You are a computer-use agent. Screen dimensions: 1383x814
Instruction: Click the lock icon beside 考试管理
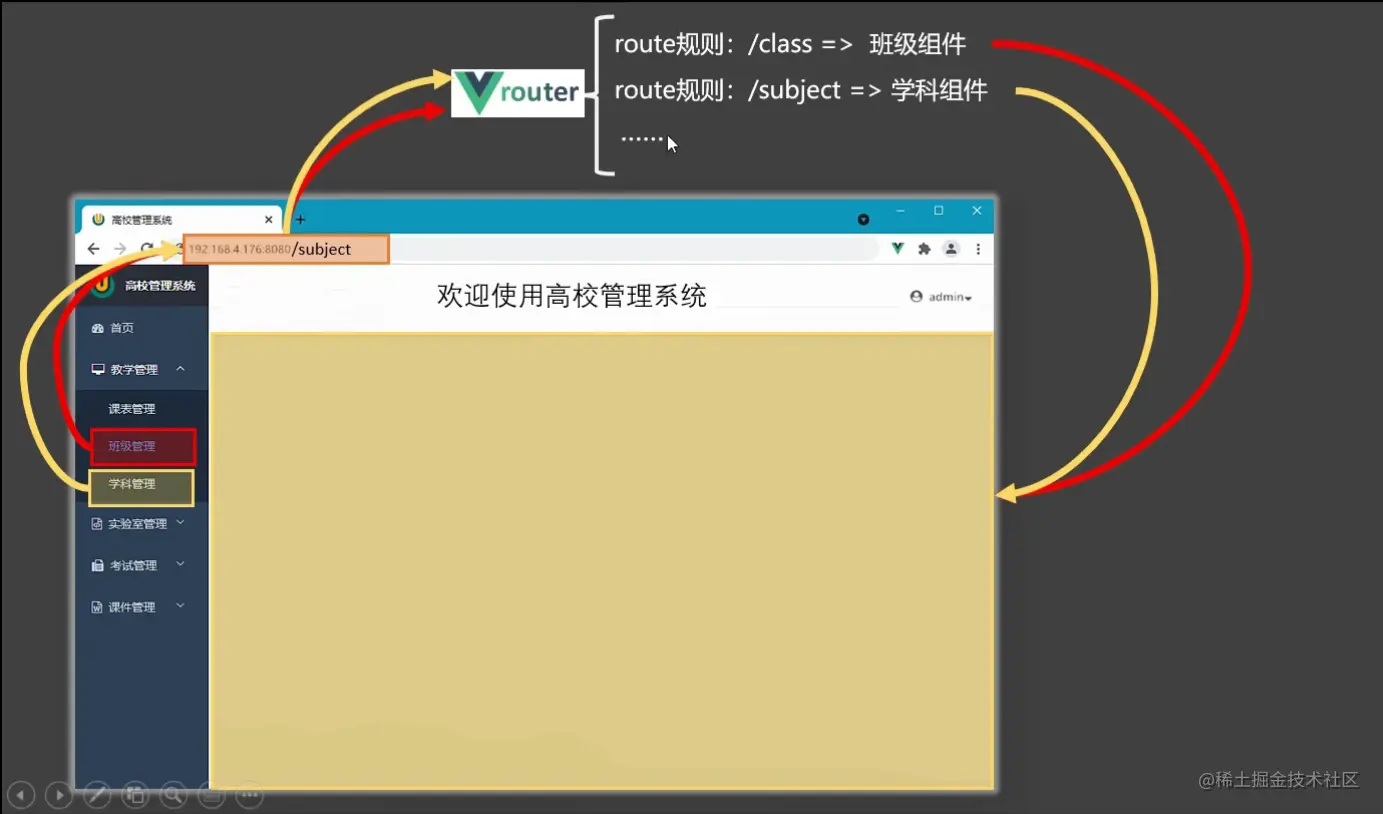96,564
